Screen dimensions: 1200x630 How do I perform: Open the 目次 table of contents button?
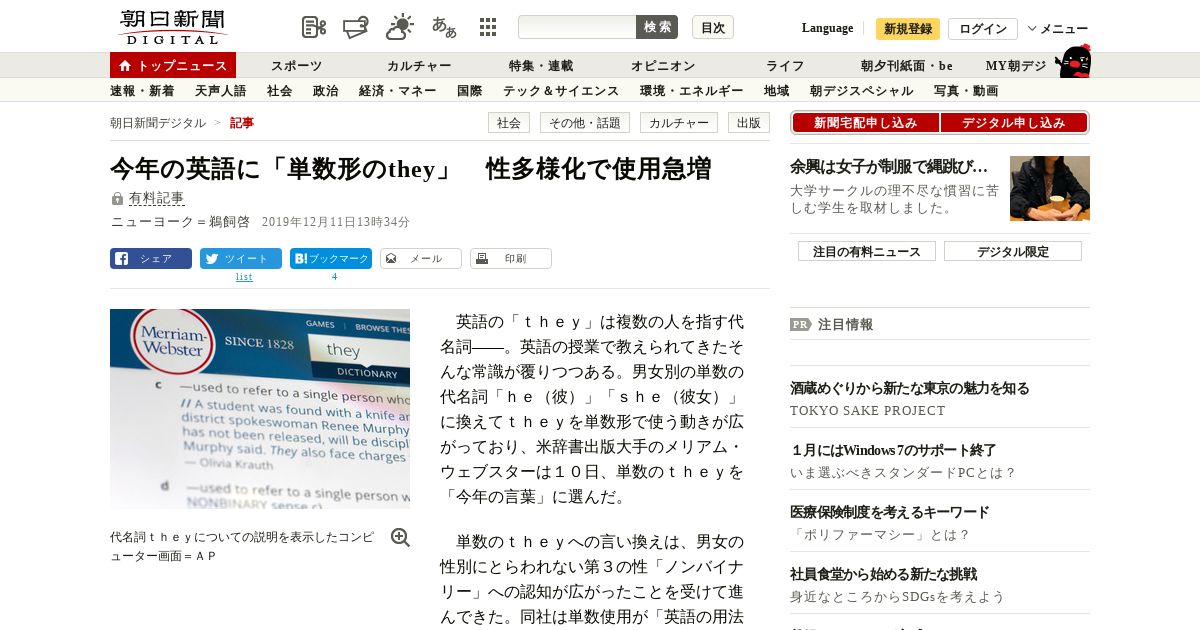click(x=713, y=27)
